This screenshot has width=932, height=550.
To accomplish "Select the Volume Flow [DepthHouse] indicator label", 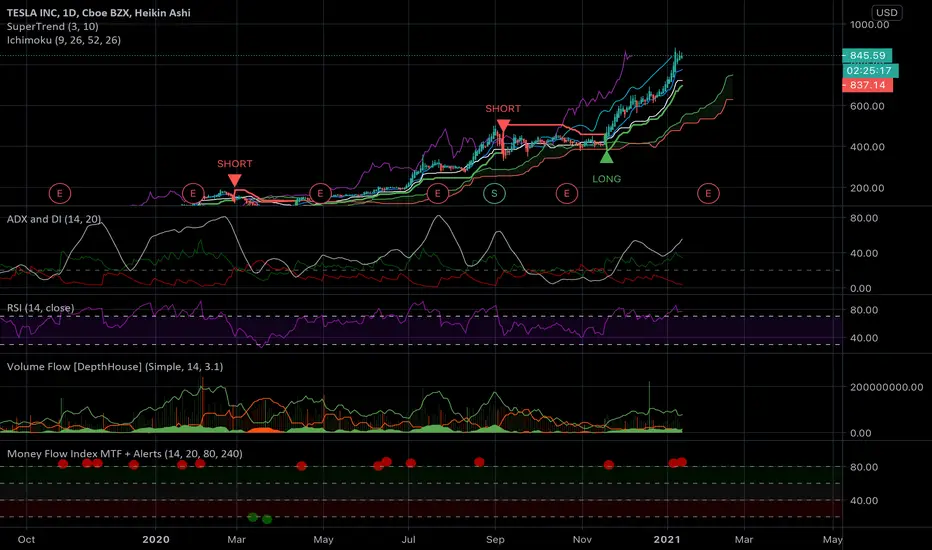I will (x=115, y=366).
